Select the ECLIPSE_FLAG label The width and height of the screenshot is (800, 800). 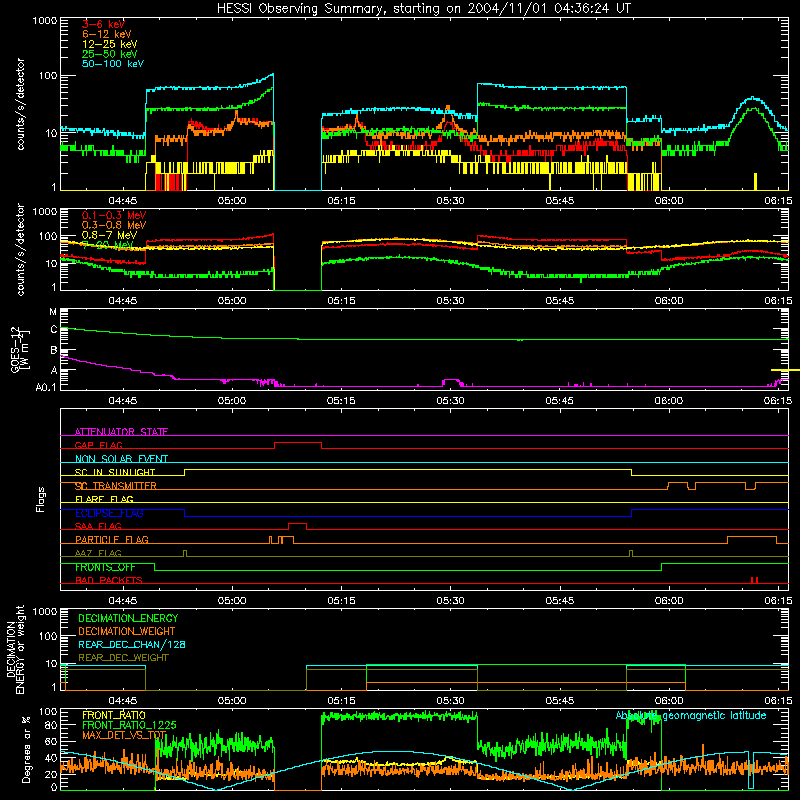[109, 513]
